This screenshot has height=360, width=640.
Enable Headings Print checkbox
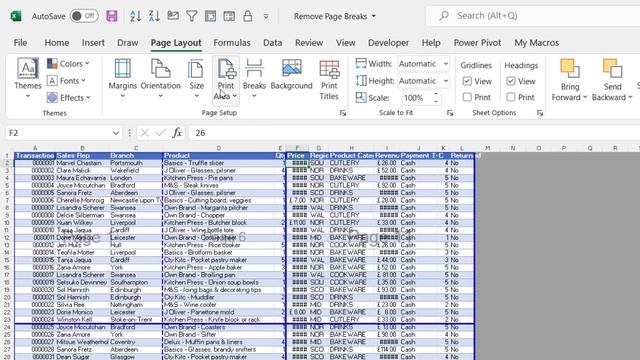pyautogui.click(x=511, y=97)
